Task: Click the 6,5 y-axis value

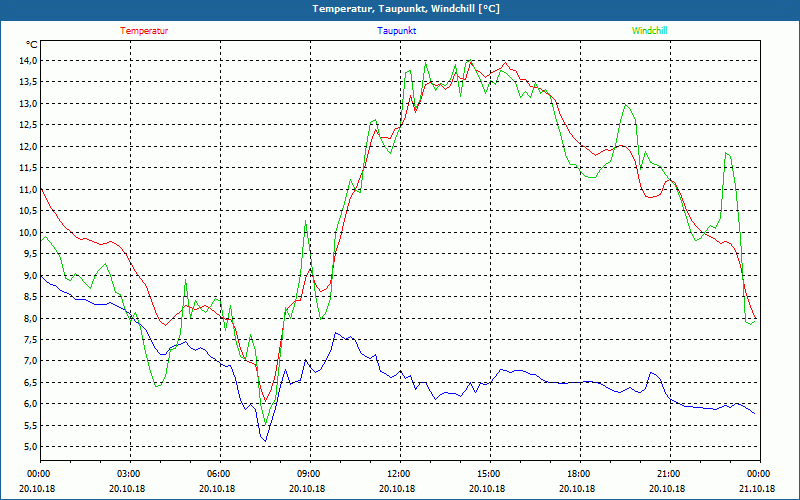Action: point(31,383)
